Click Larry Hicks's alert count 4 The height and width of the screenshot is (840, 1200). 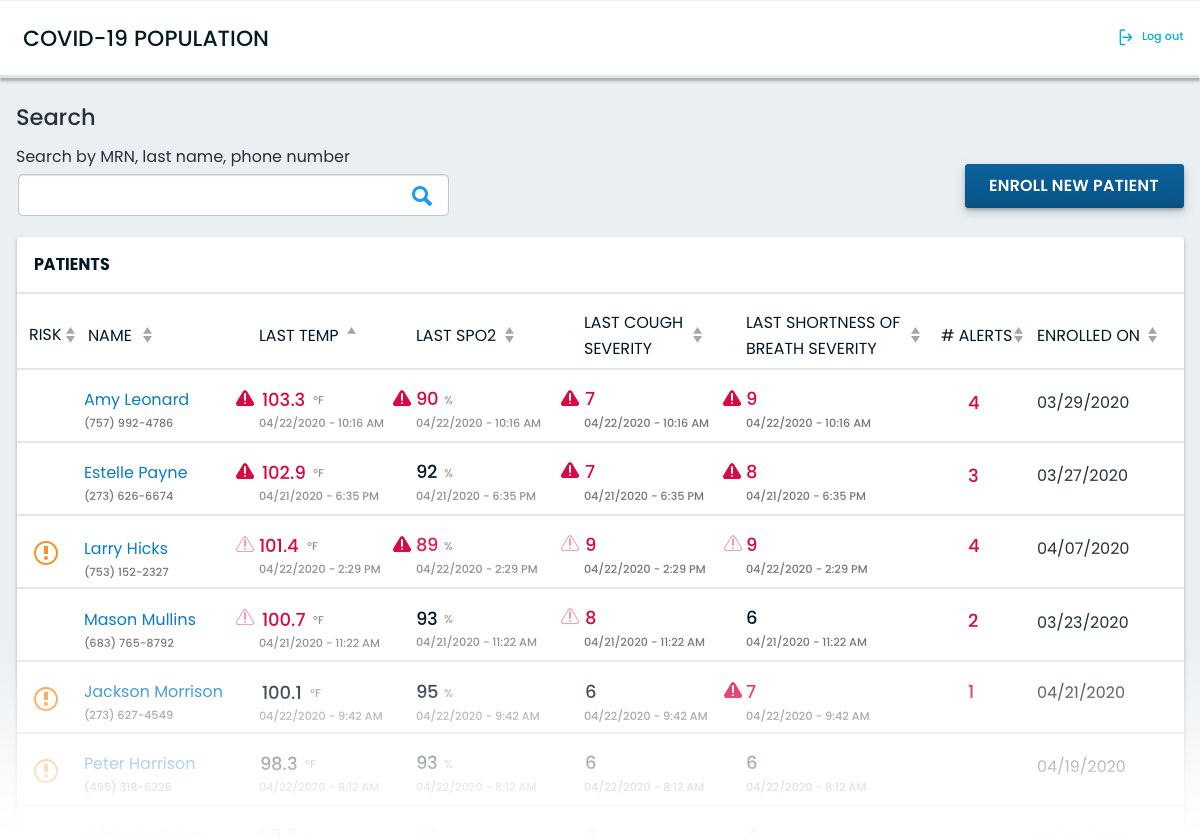[x=974, y=546]
